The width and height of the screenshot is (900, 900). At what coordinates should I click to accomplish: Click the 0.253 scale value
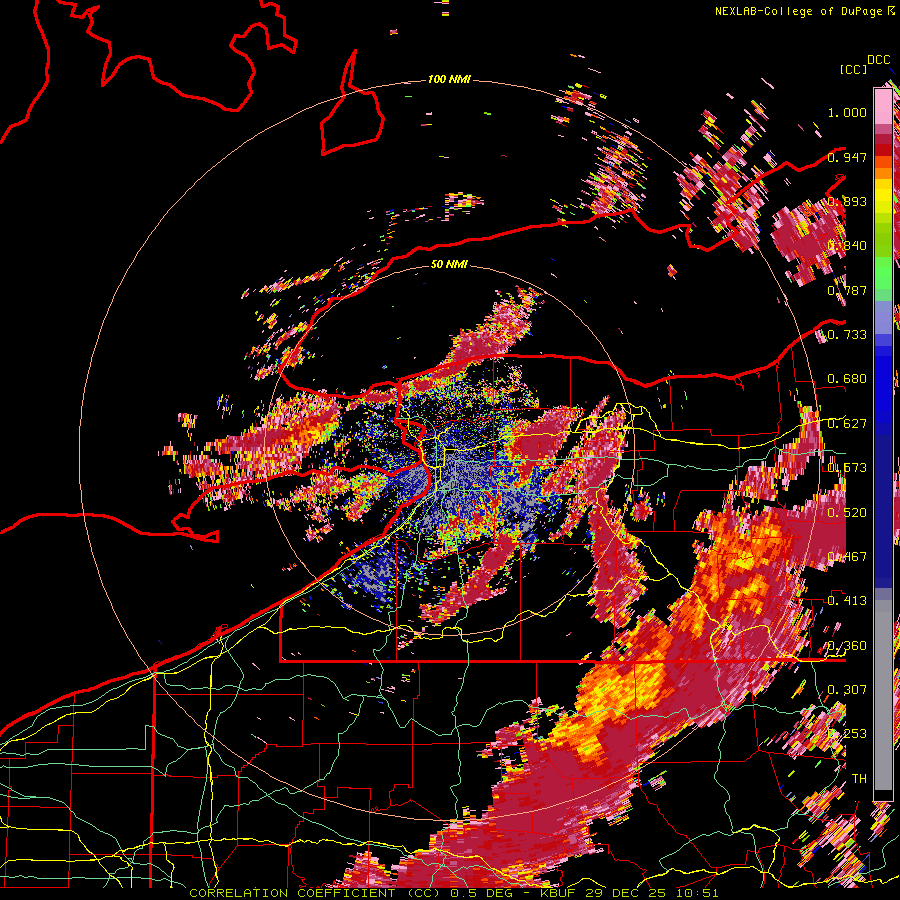click(x=847, y=734)
